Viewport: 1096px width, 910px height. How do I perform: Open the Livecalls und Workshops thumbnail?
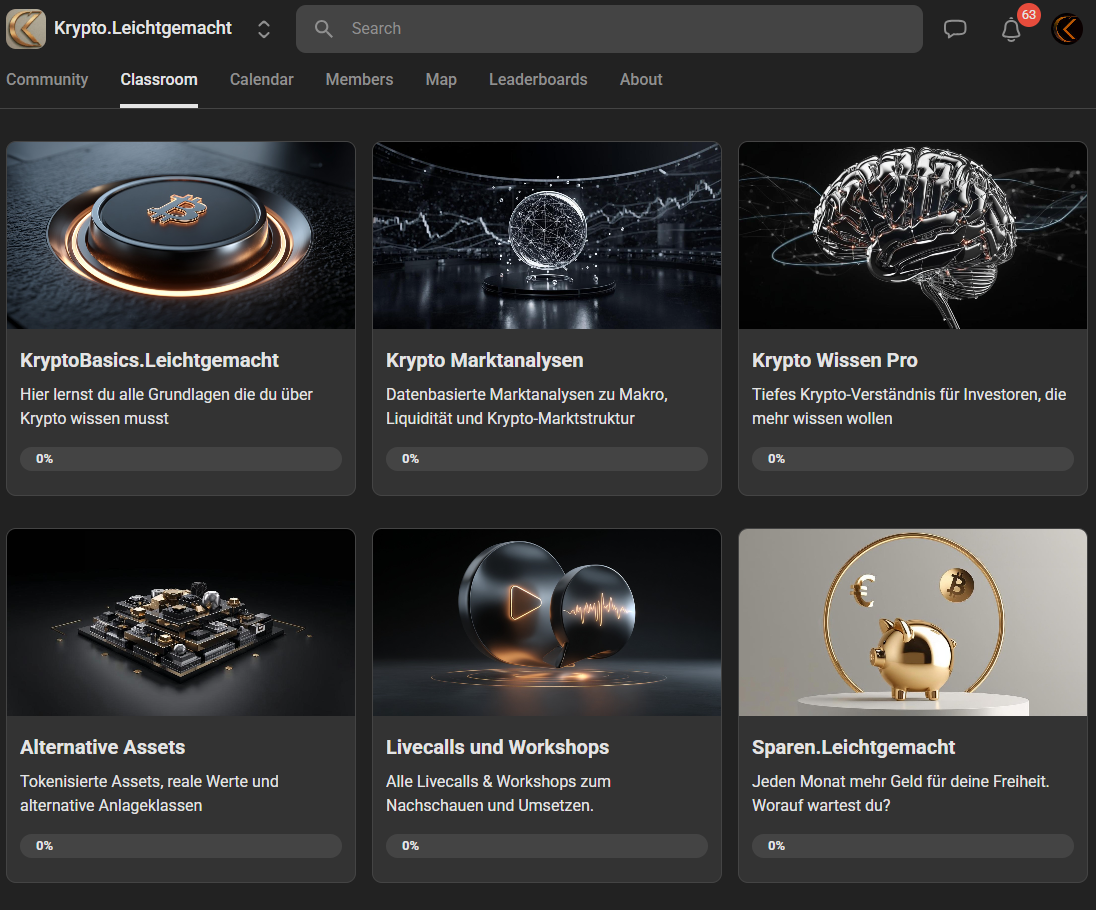(547, 622)
